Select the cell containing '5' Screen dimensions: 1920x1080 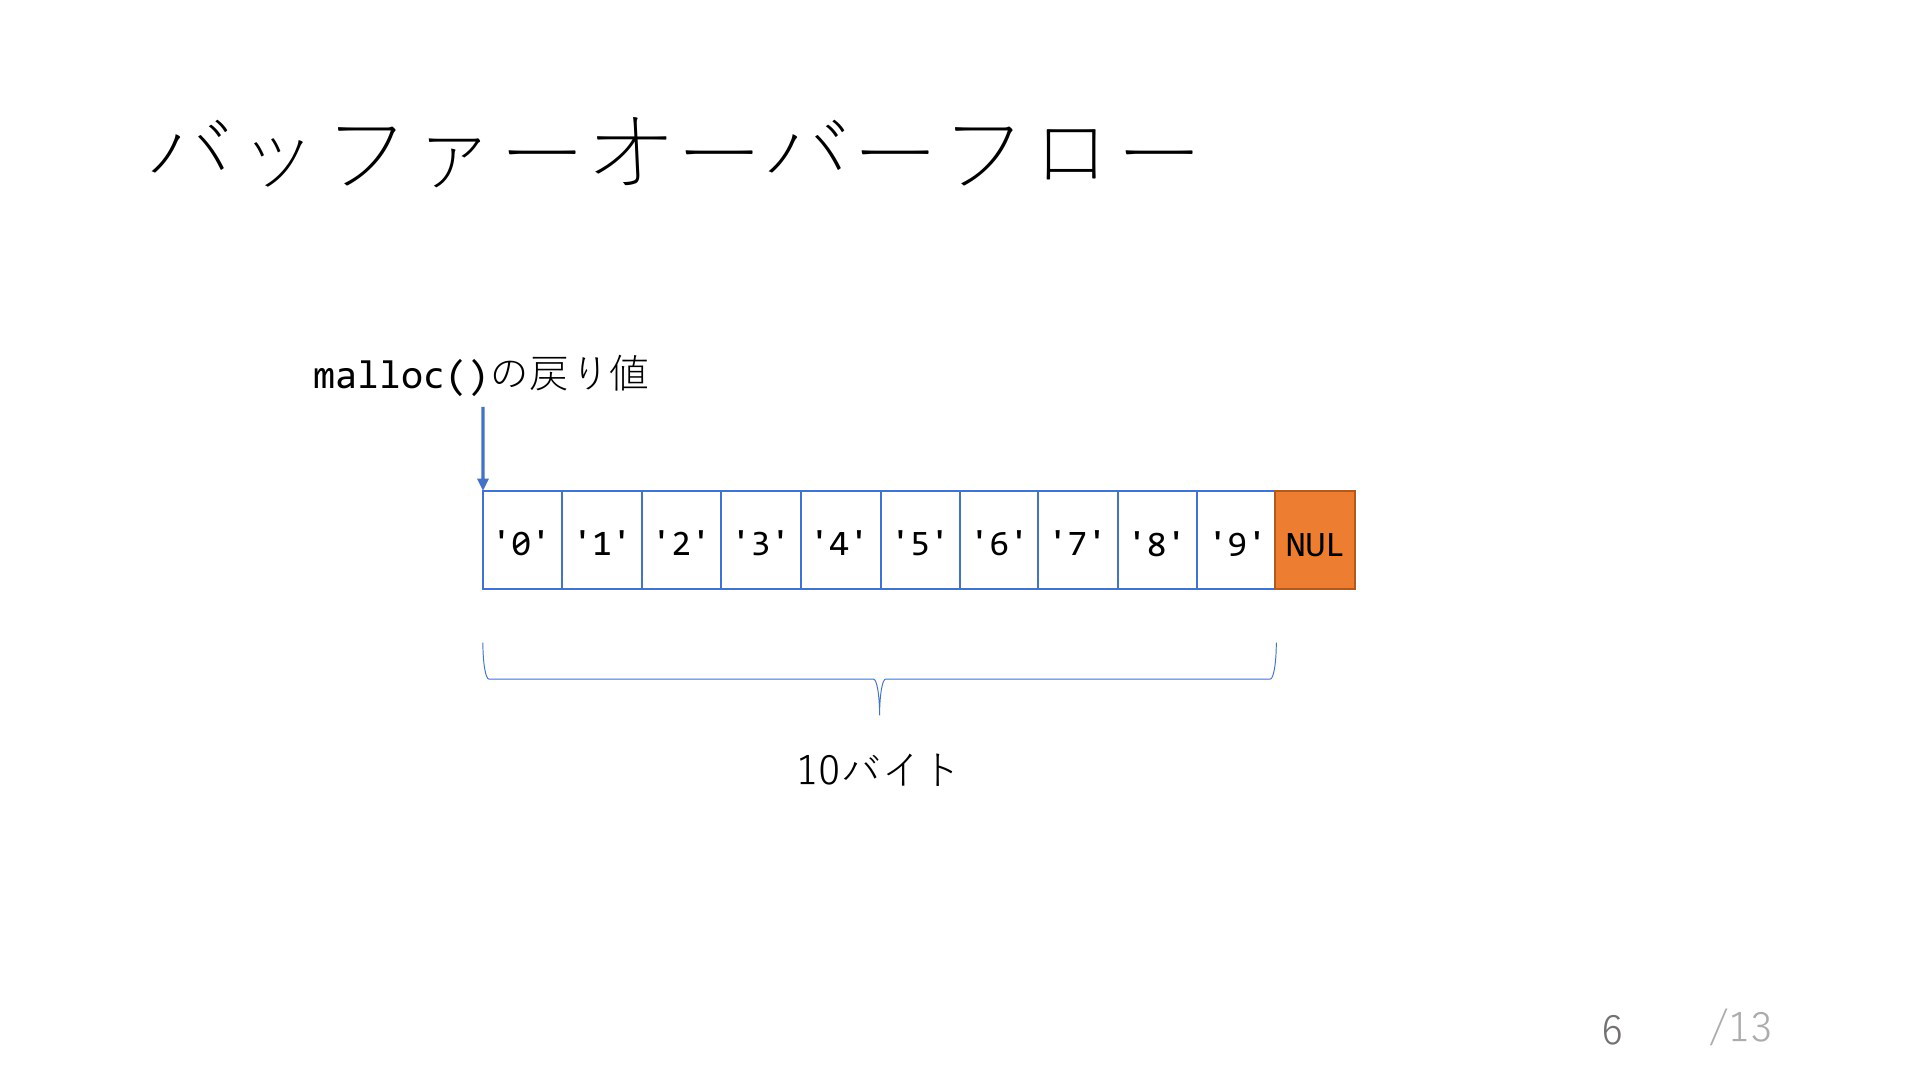(920, 540)
